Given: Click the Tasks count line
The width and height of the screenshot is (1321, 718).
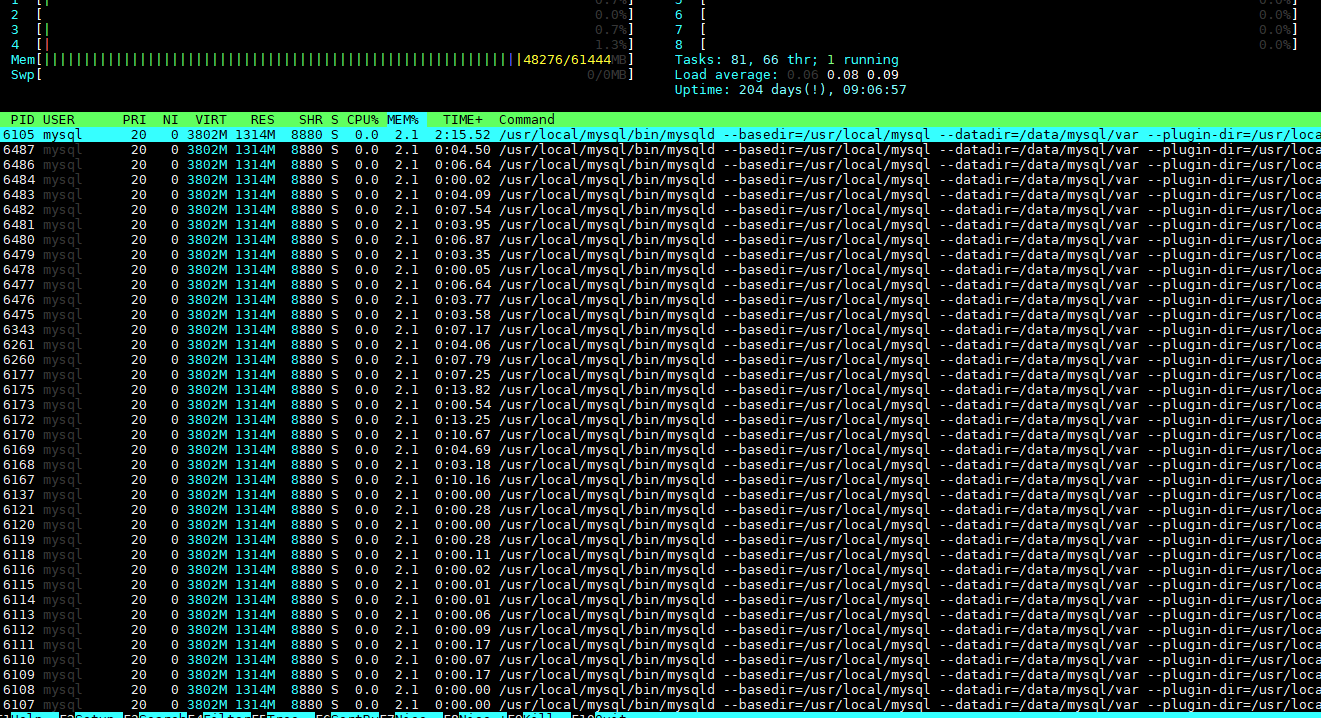Looking at the screenshot, I should pos(787,60).
